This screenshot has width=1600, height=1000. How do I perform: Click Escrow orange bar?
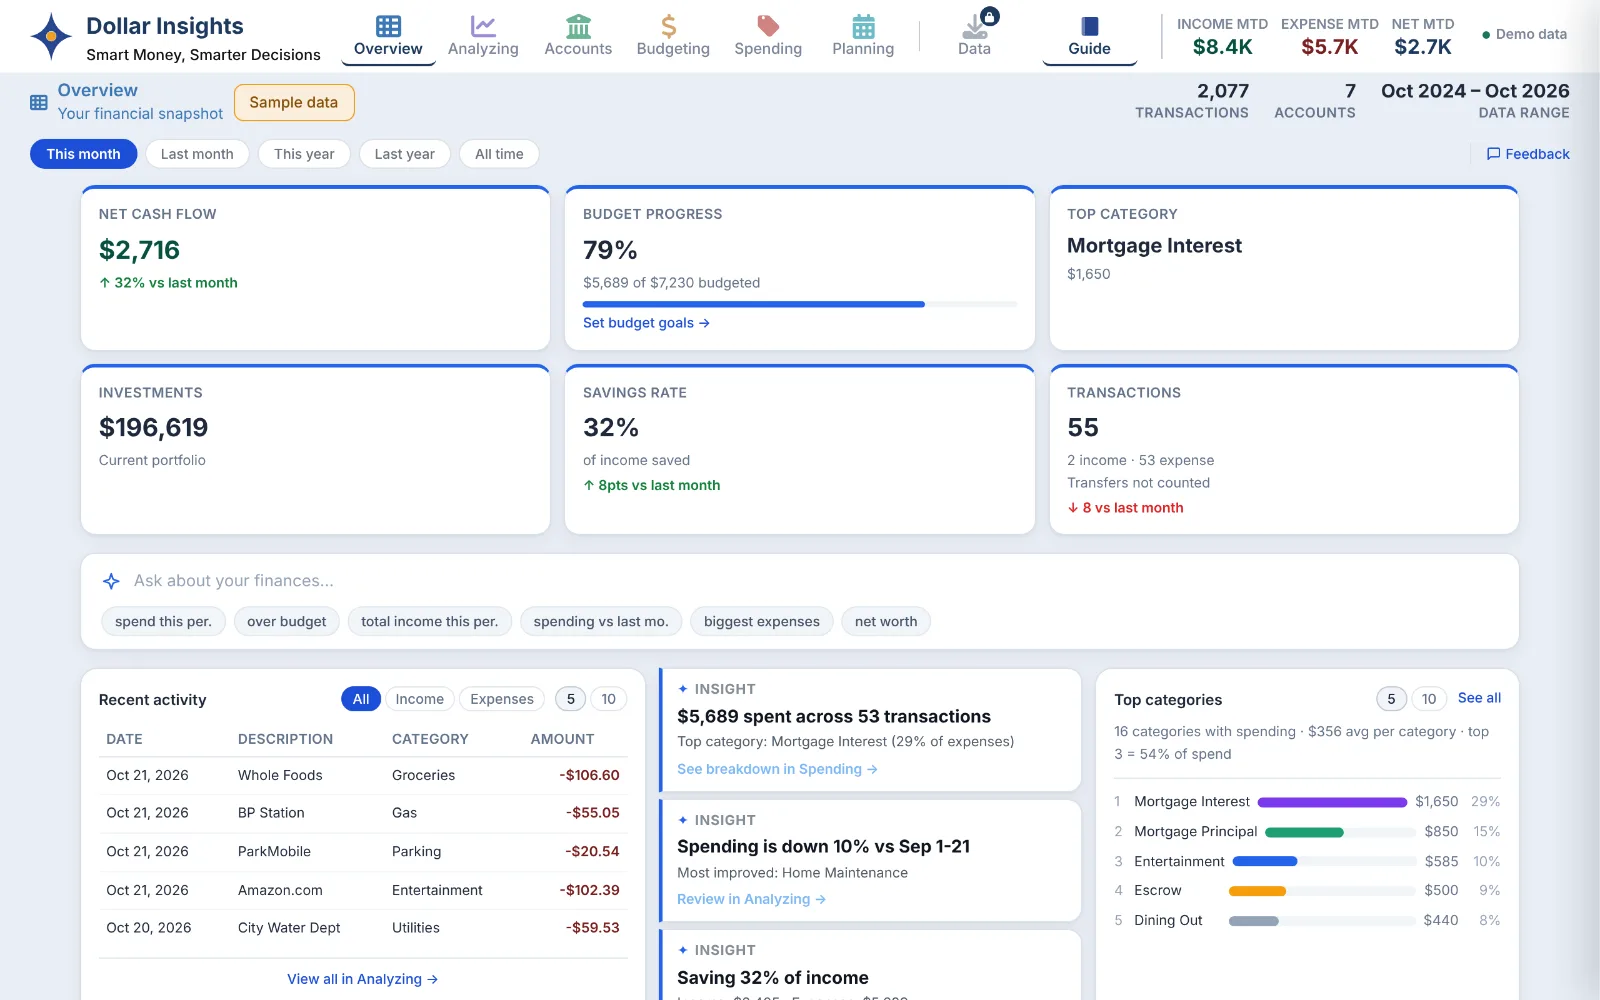coord(1257,891)
